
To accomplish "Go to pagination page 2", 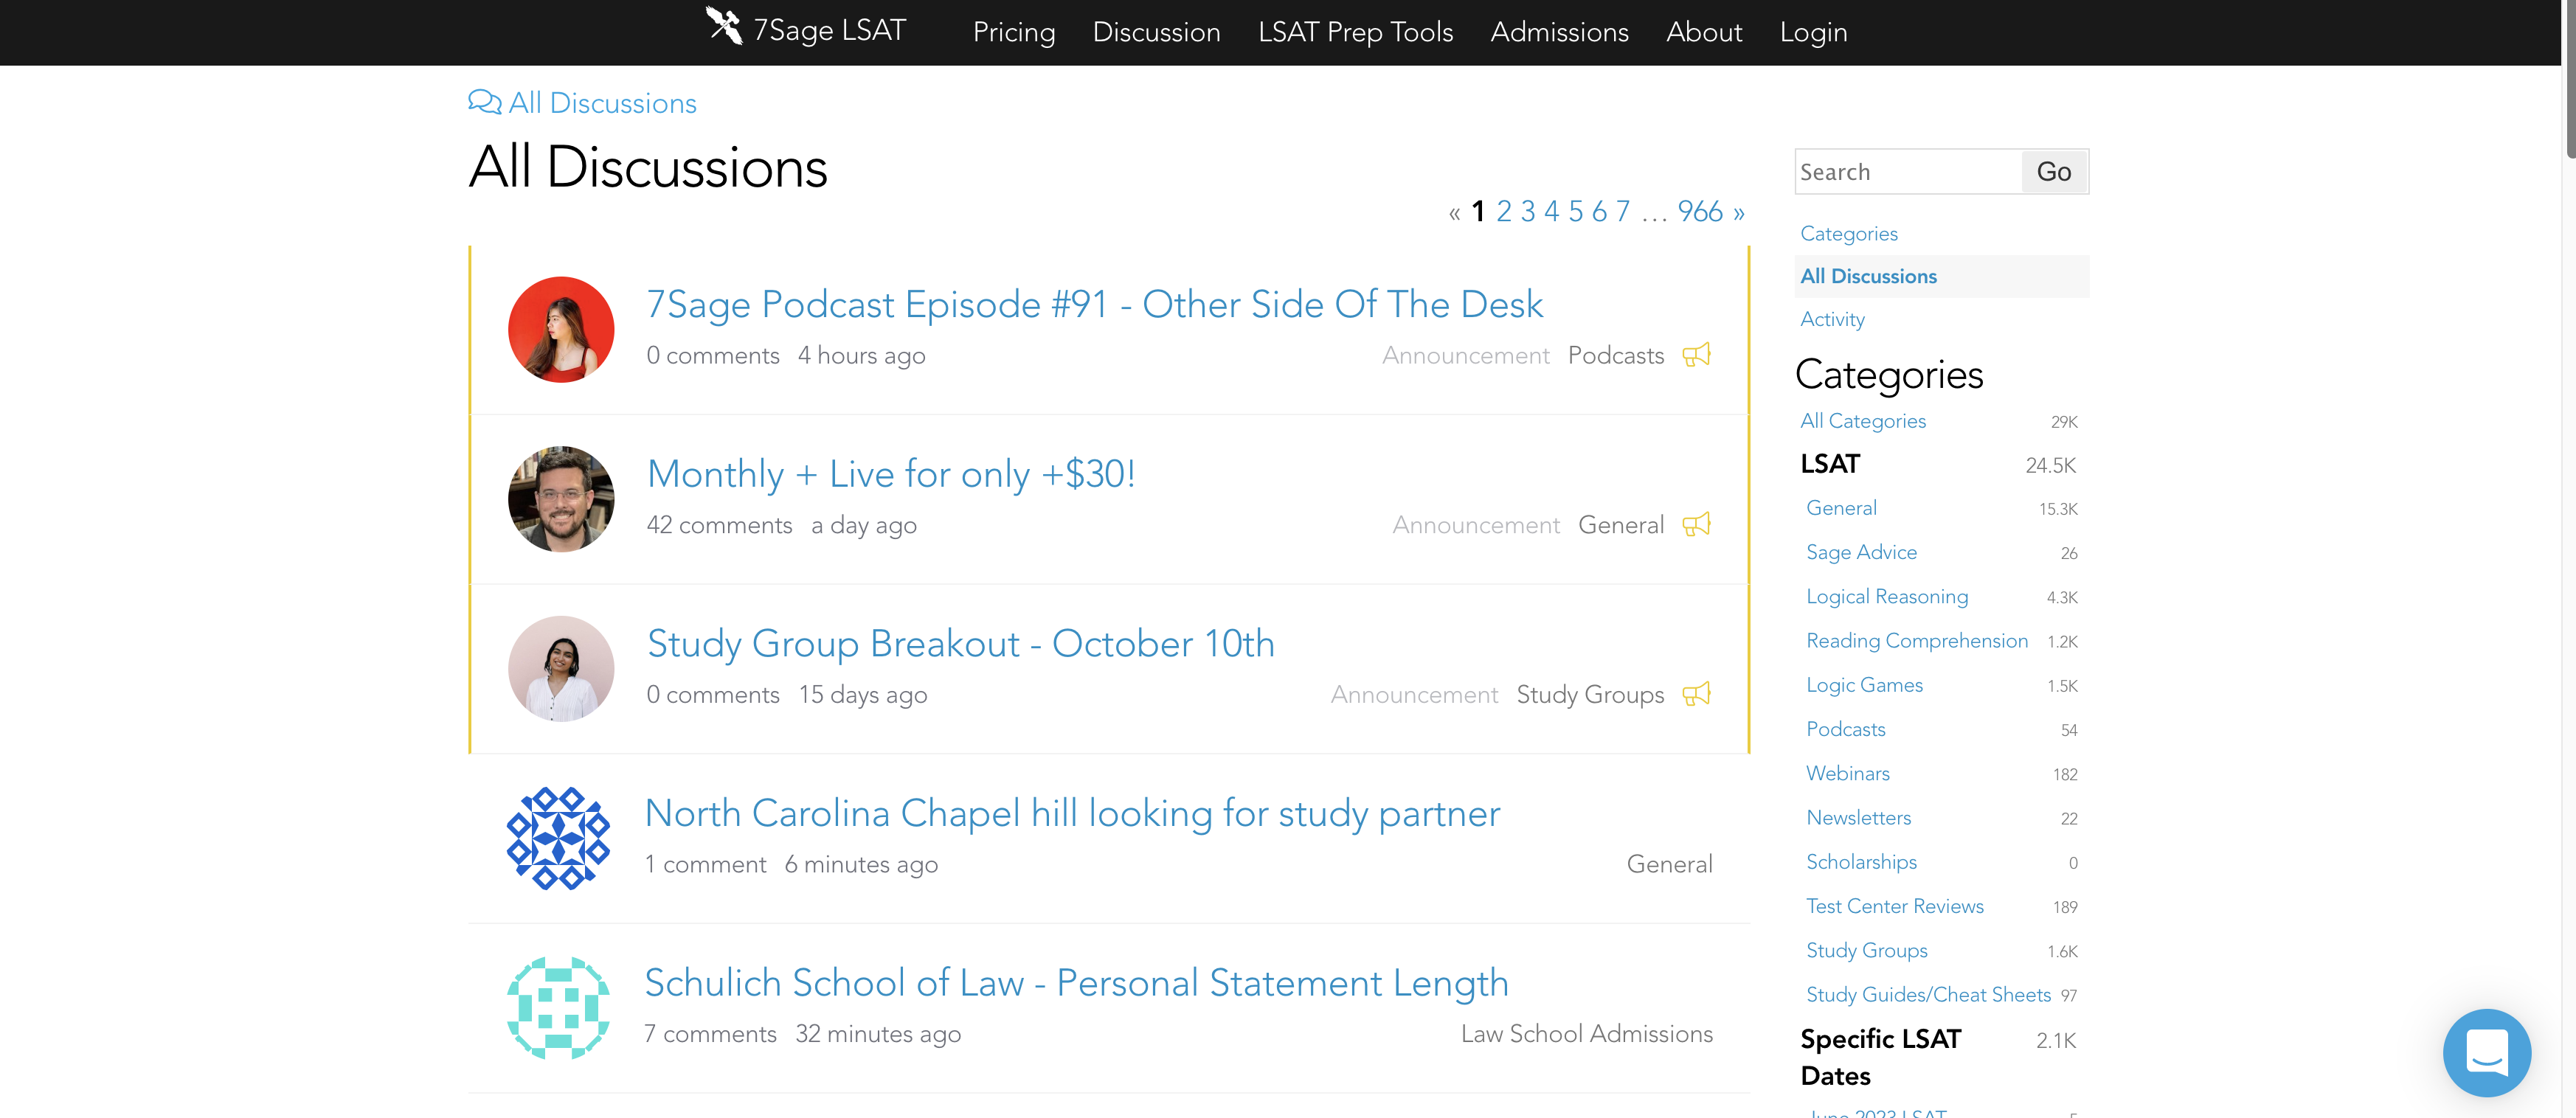I will tap(1503, 212).
